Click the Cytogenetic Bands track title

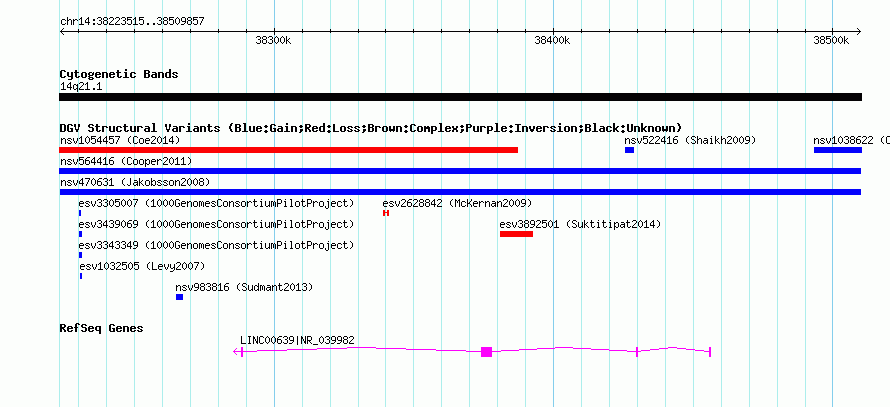[119, 74]
